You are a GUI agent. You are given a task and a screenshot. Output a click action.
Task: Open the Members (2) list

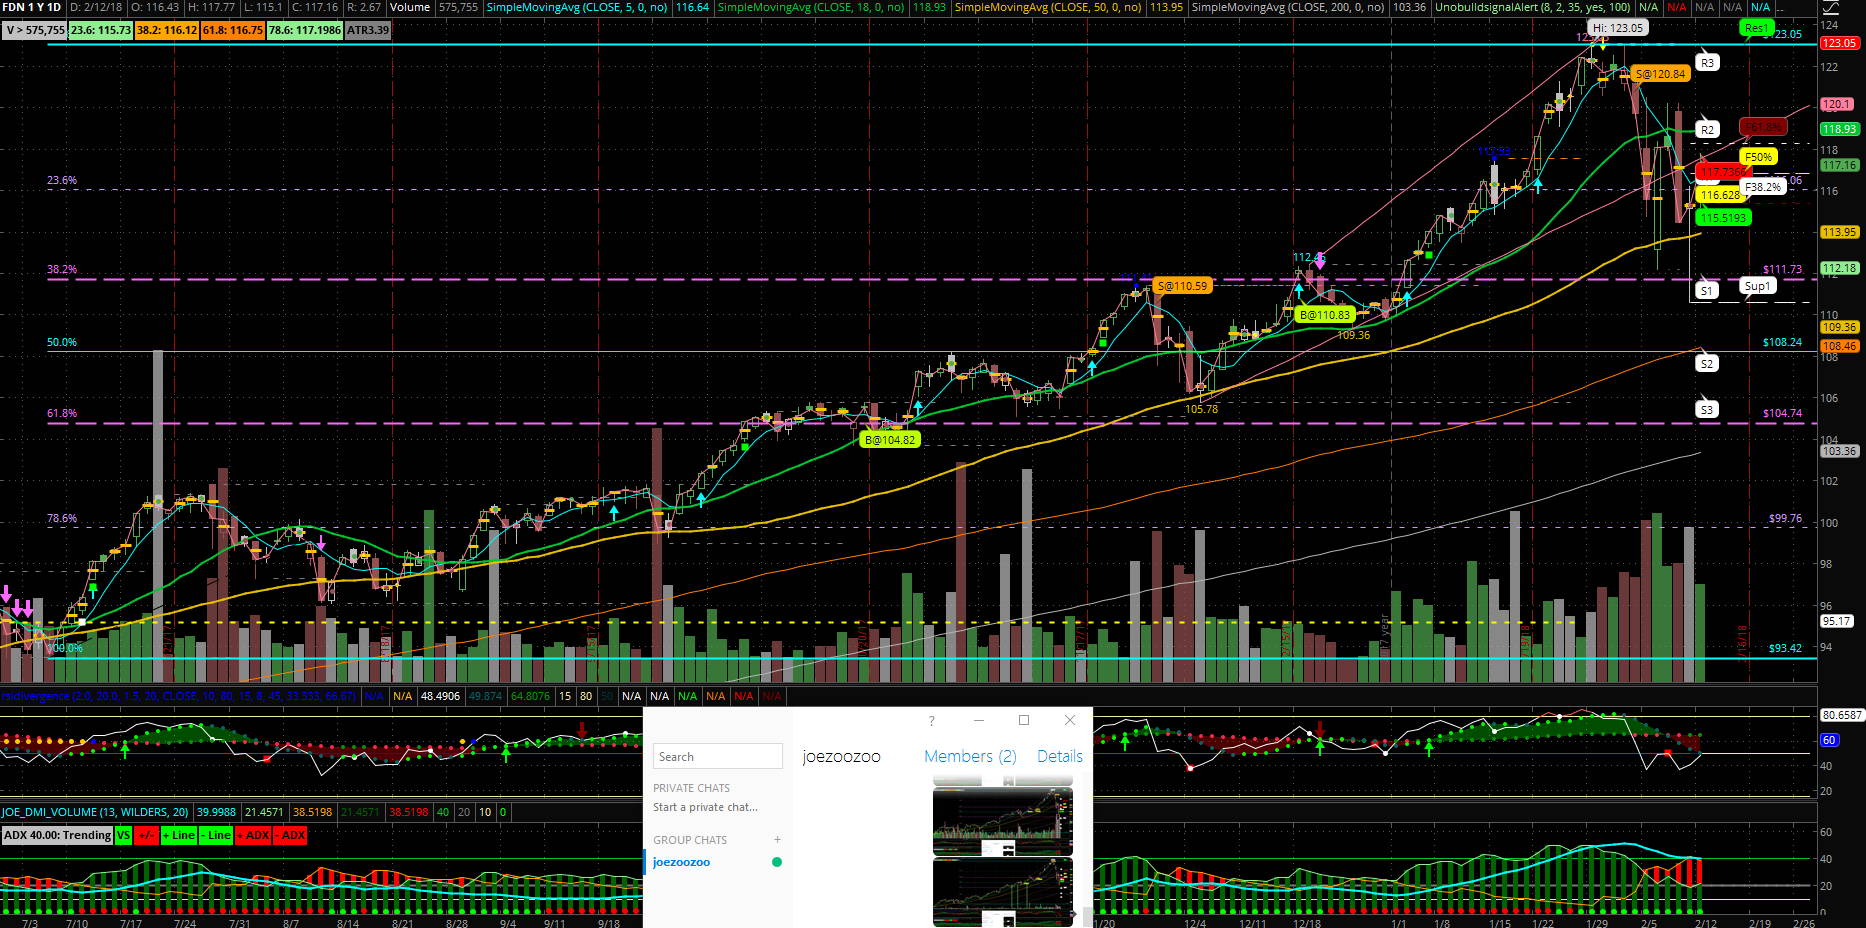(x=970, y=756)
